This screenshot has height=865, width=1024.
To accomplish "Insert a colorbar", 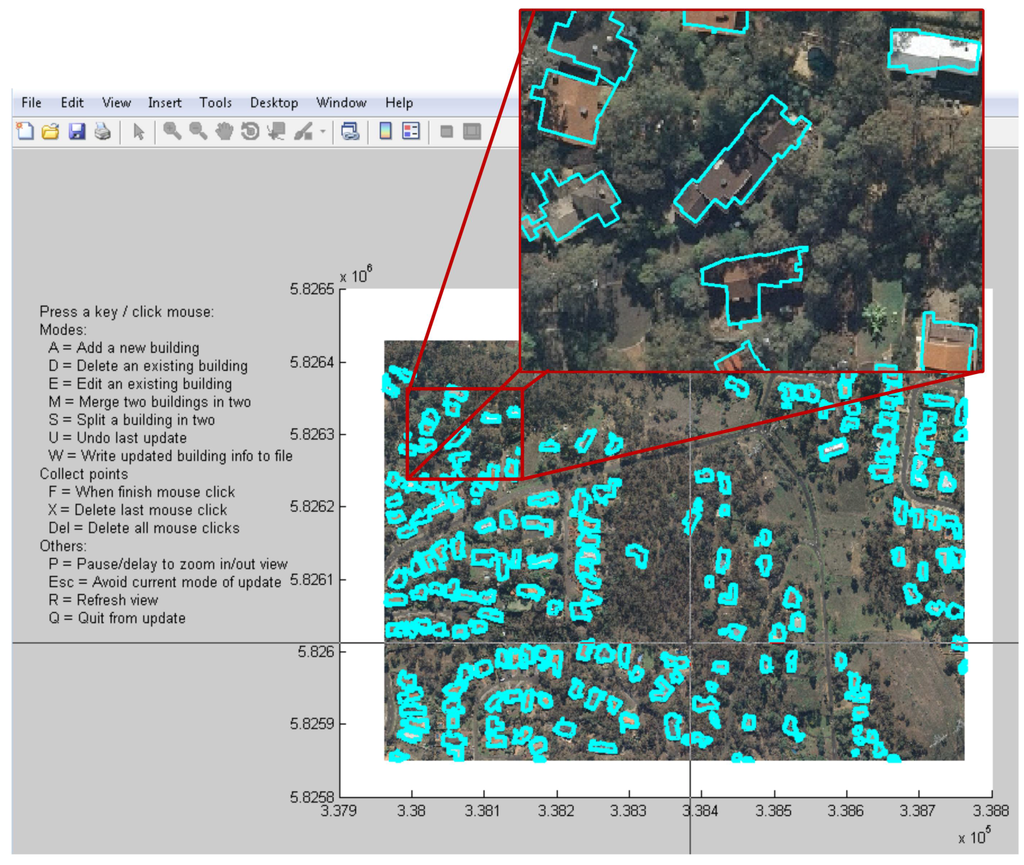I will click(x=385, y=130).
